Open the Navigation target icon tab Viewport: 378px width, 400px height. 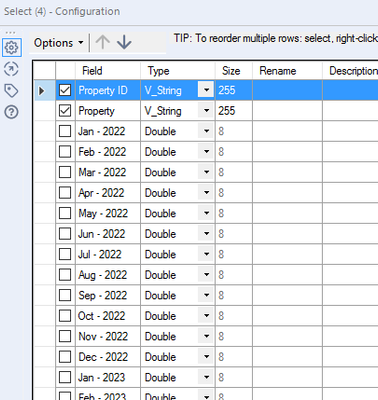coord(11,69)
